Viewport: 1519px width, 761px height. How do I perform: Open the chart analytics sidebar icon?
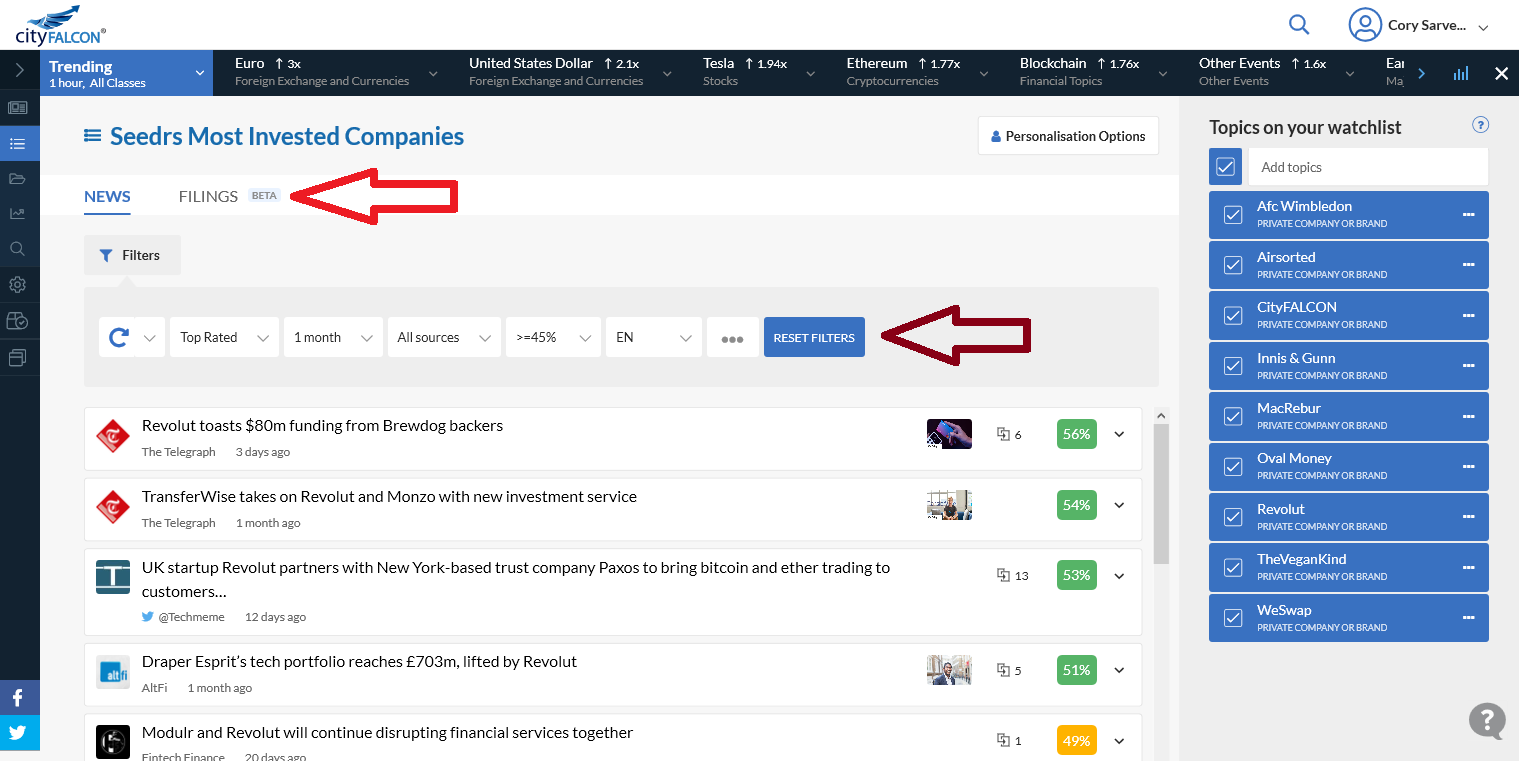point(18,214)
